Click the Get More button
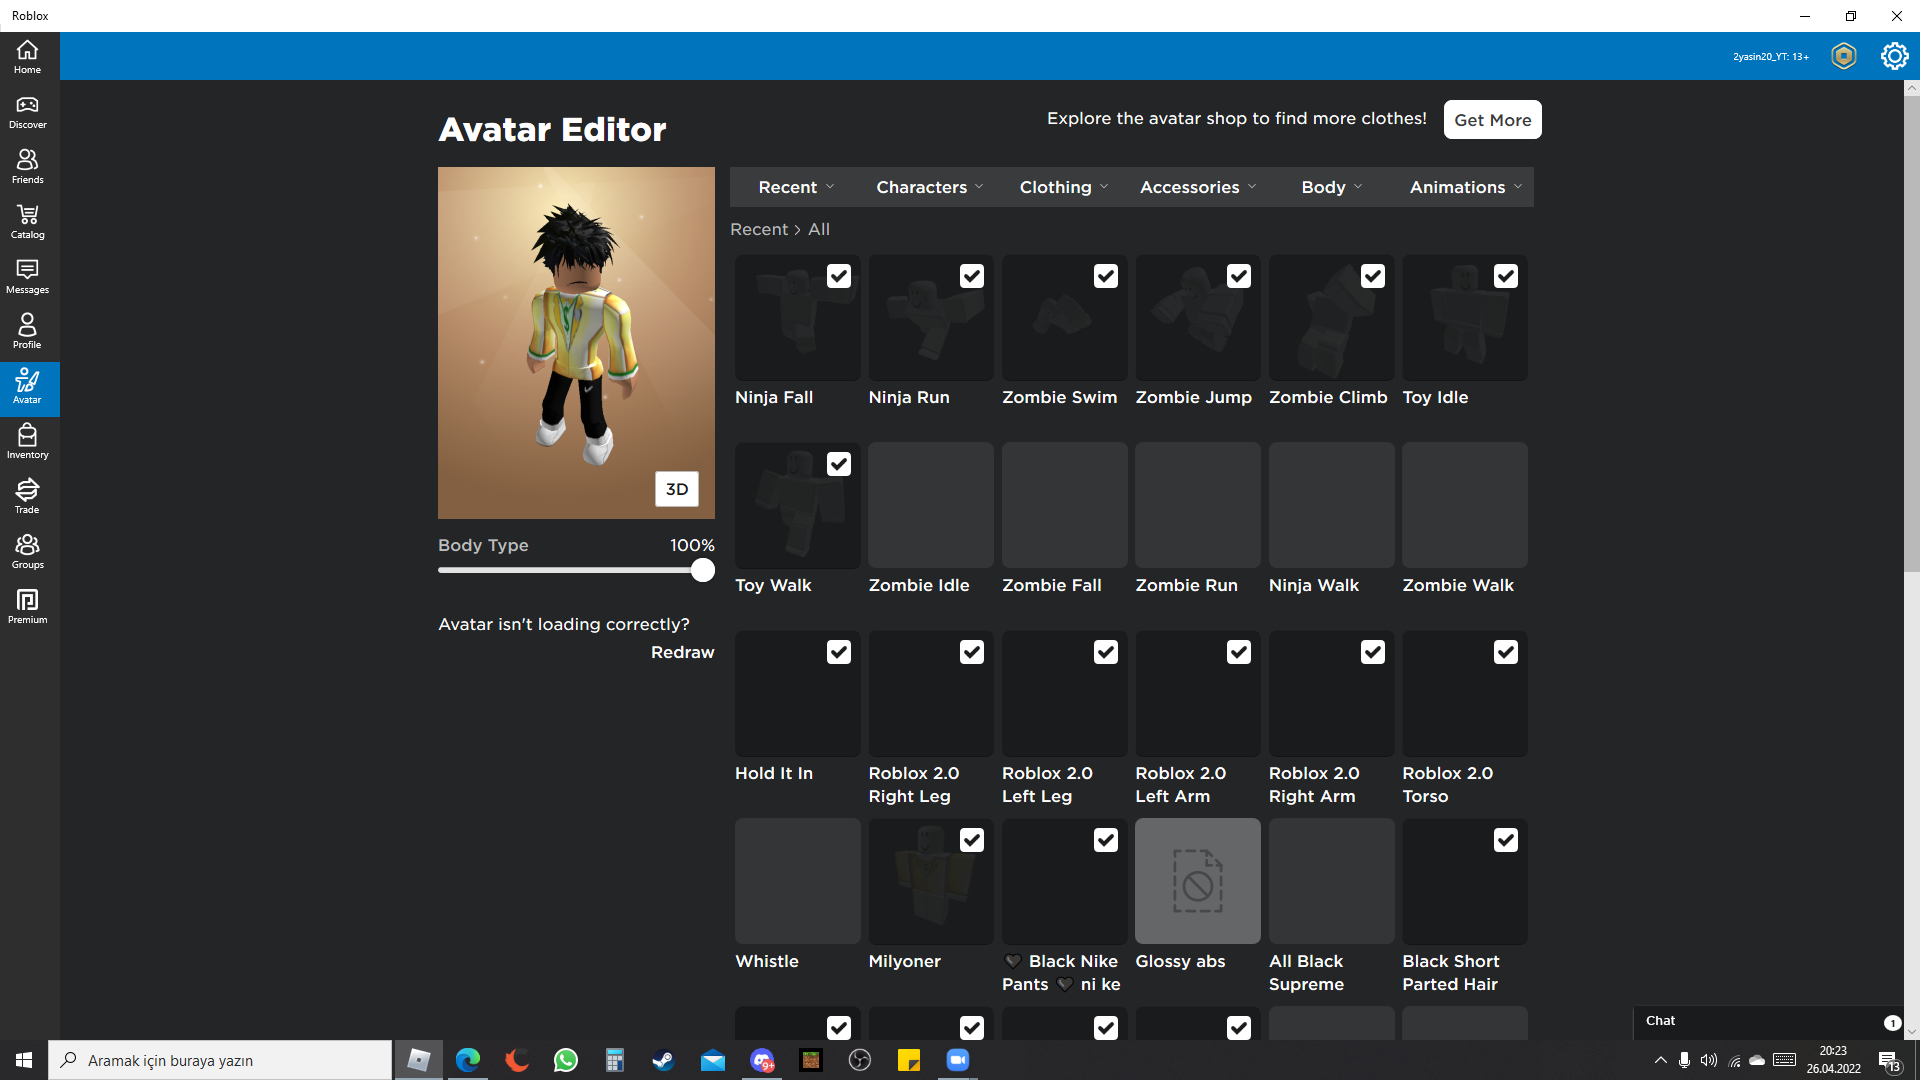This screenshot has width=1920, height=1080. [1492, 120]
